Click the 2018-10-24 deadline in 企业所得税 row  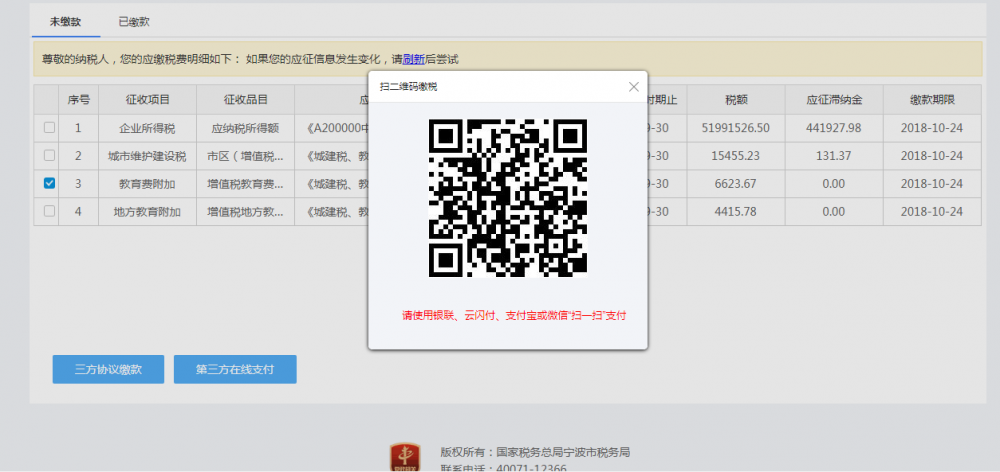click(x=932, y=128)
